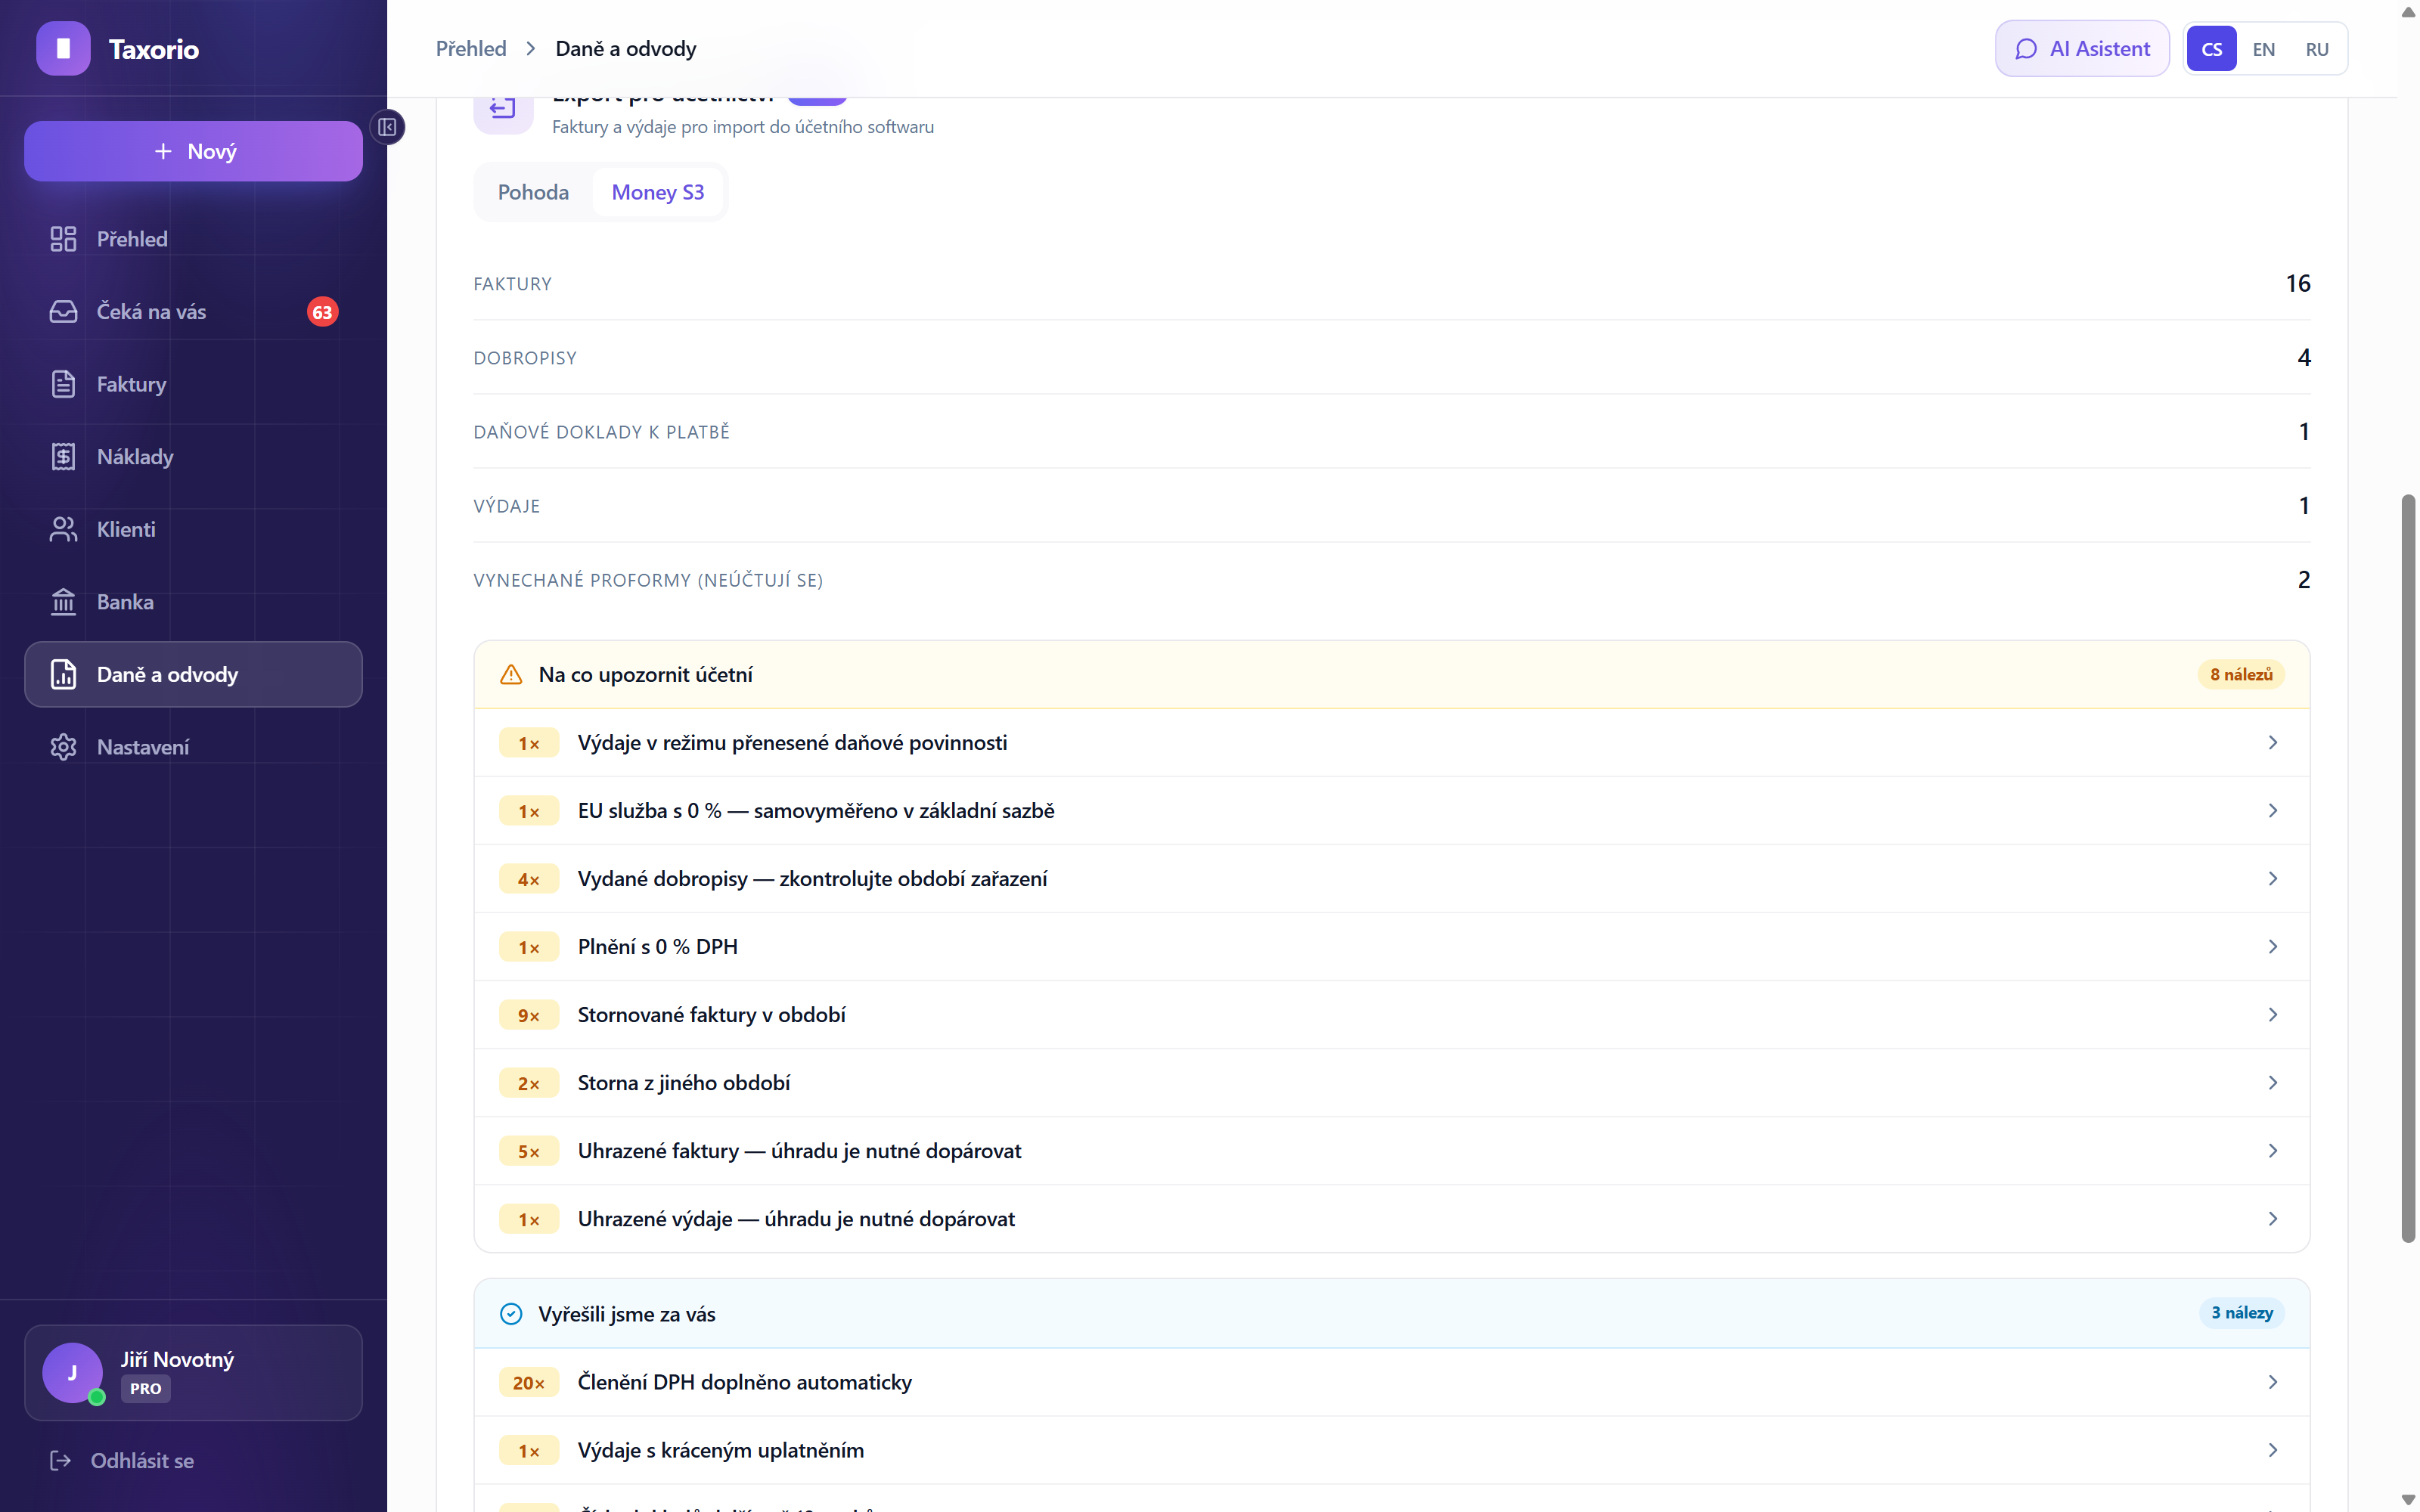
Task: Click the Klienti people icon
Action: 63,529
